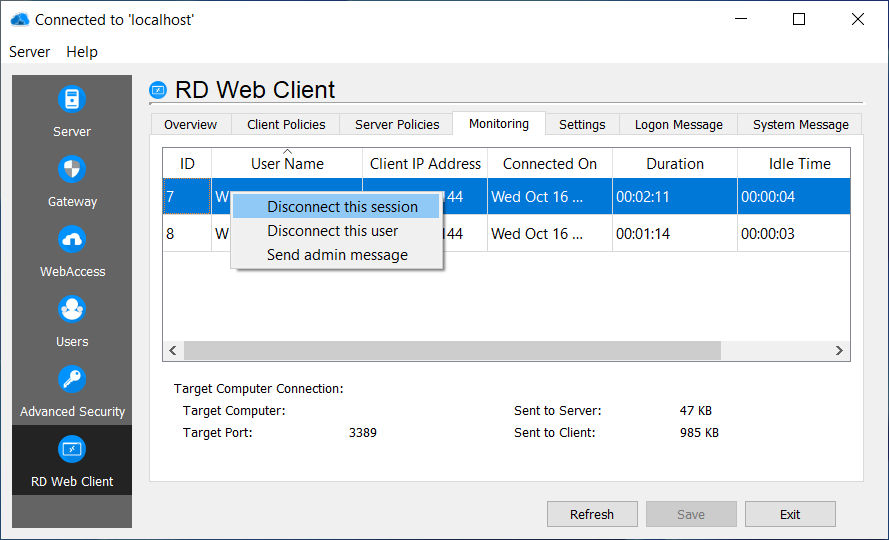Screen dimensions: 889x540
Task: Sort by Connected On column header
Action: pos(550,163)
